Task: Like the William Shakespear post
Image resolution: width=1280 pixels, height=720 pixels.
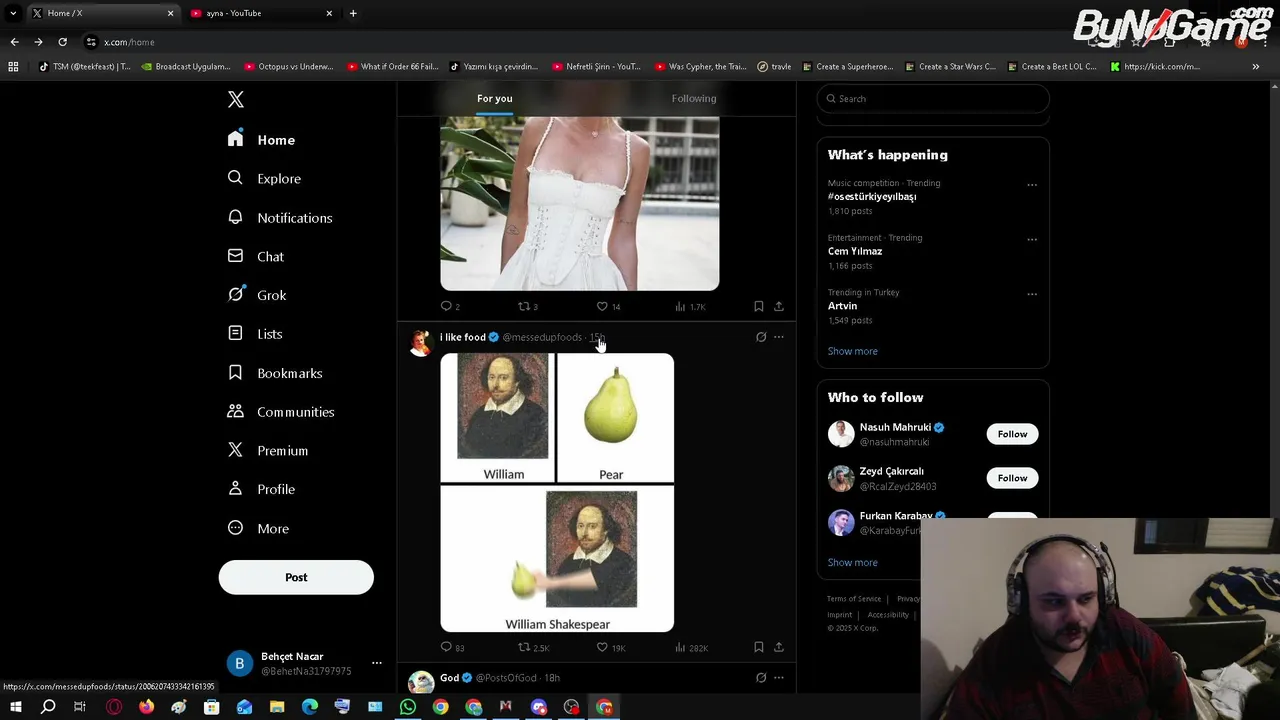Action: point(610,647)
